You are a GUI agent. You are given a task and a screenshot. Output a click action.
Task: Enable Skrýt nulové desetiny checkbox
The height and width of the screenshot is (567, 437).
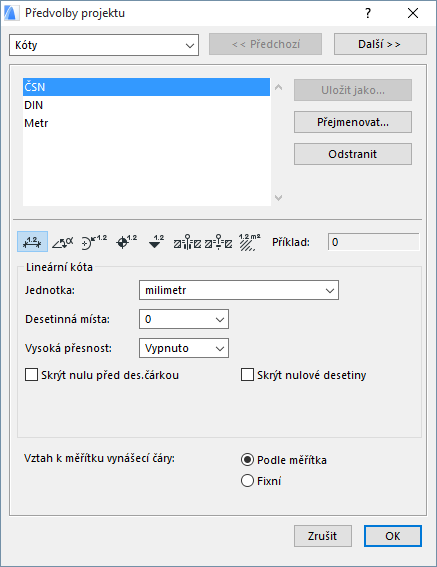click(x=247, y=375)
